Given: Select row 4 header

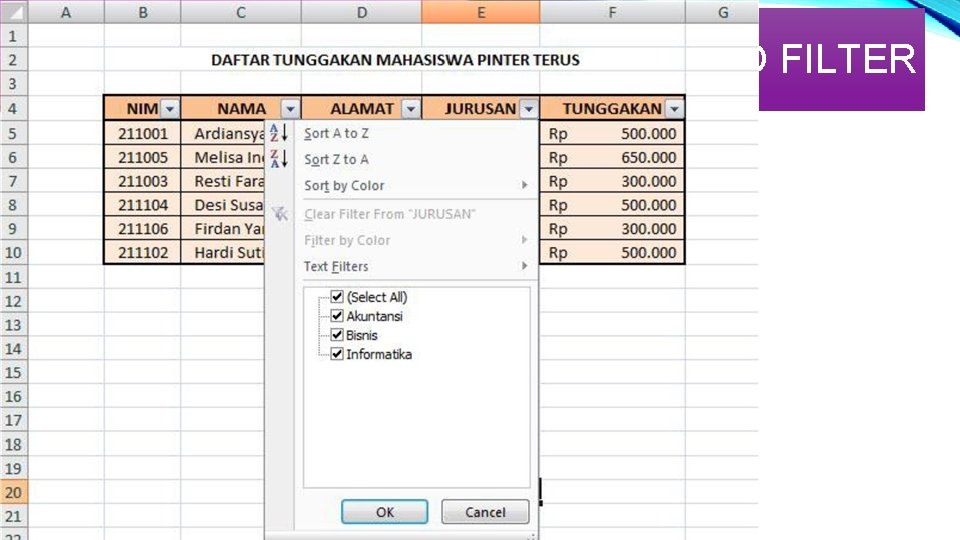Looking at the screenshot, I should pyautogui.click(x=13, y=109).
